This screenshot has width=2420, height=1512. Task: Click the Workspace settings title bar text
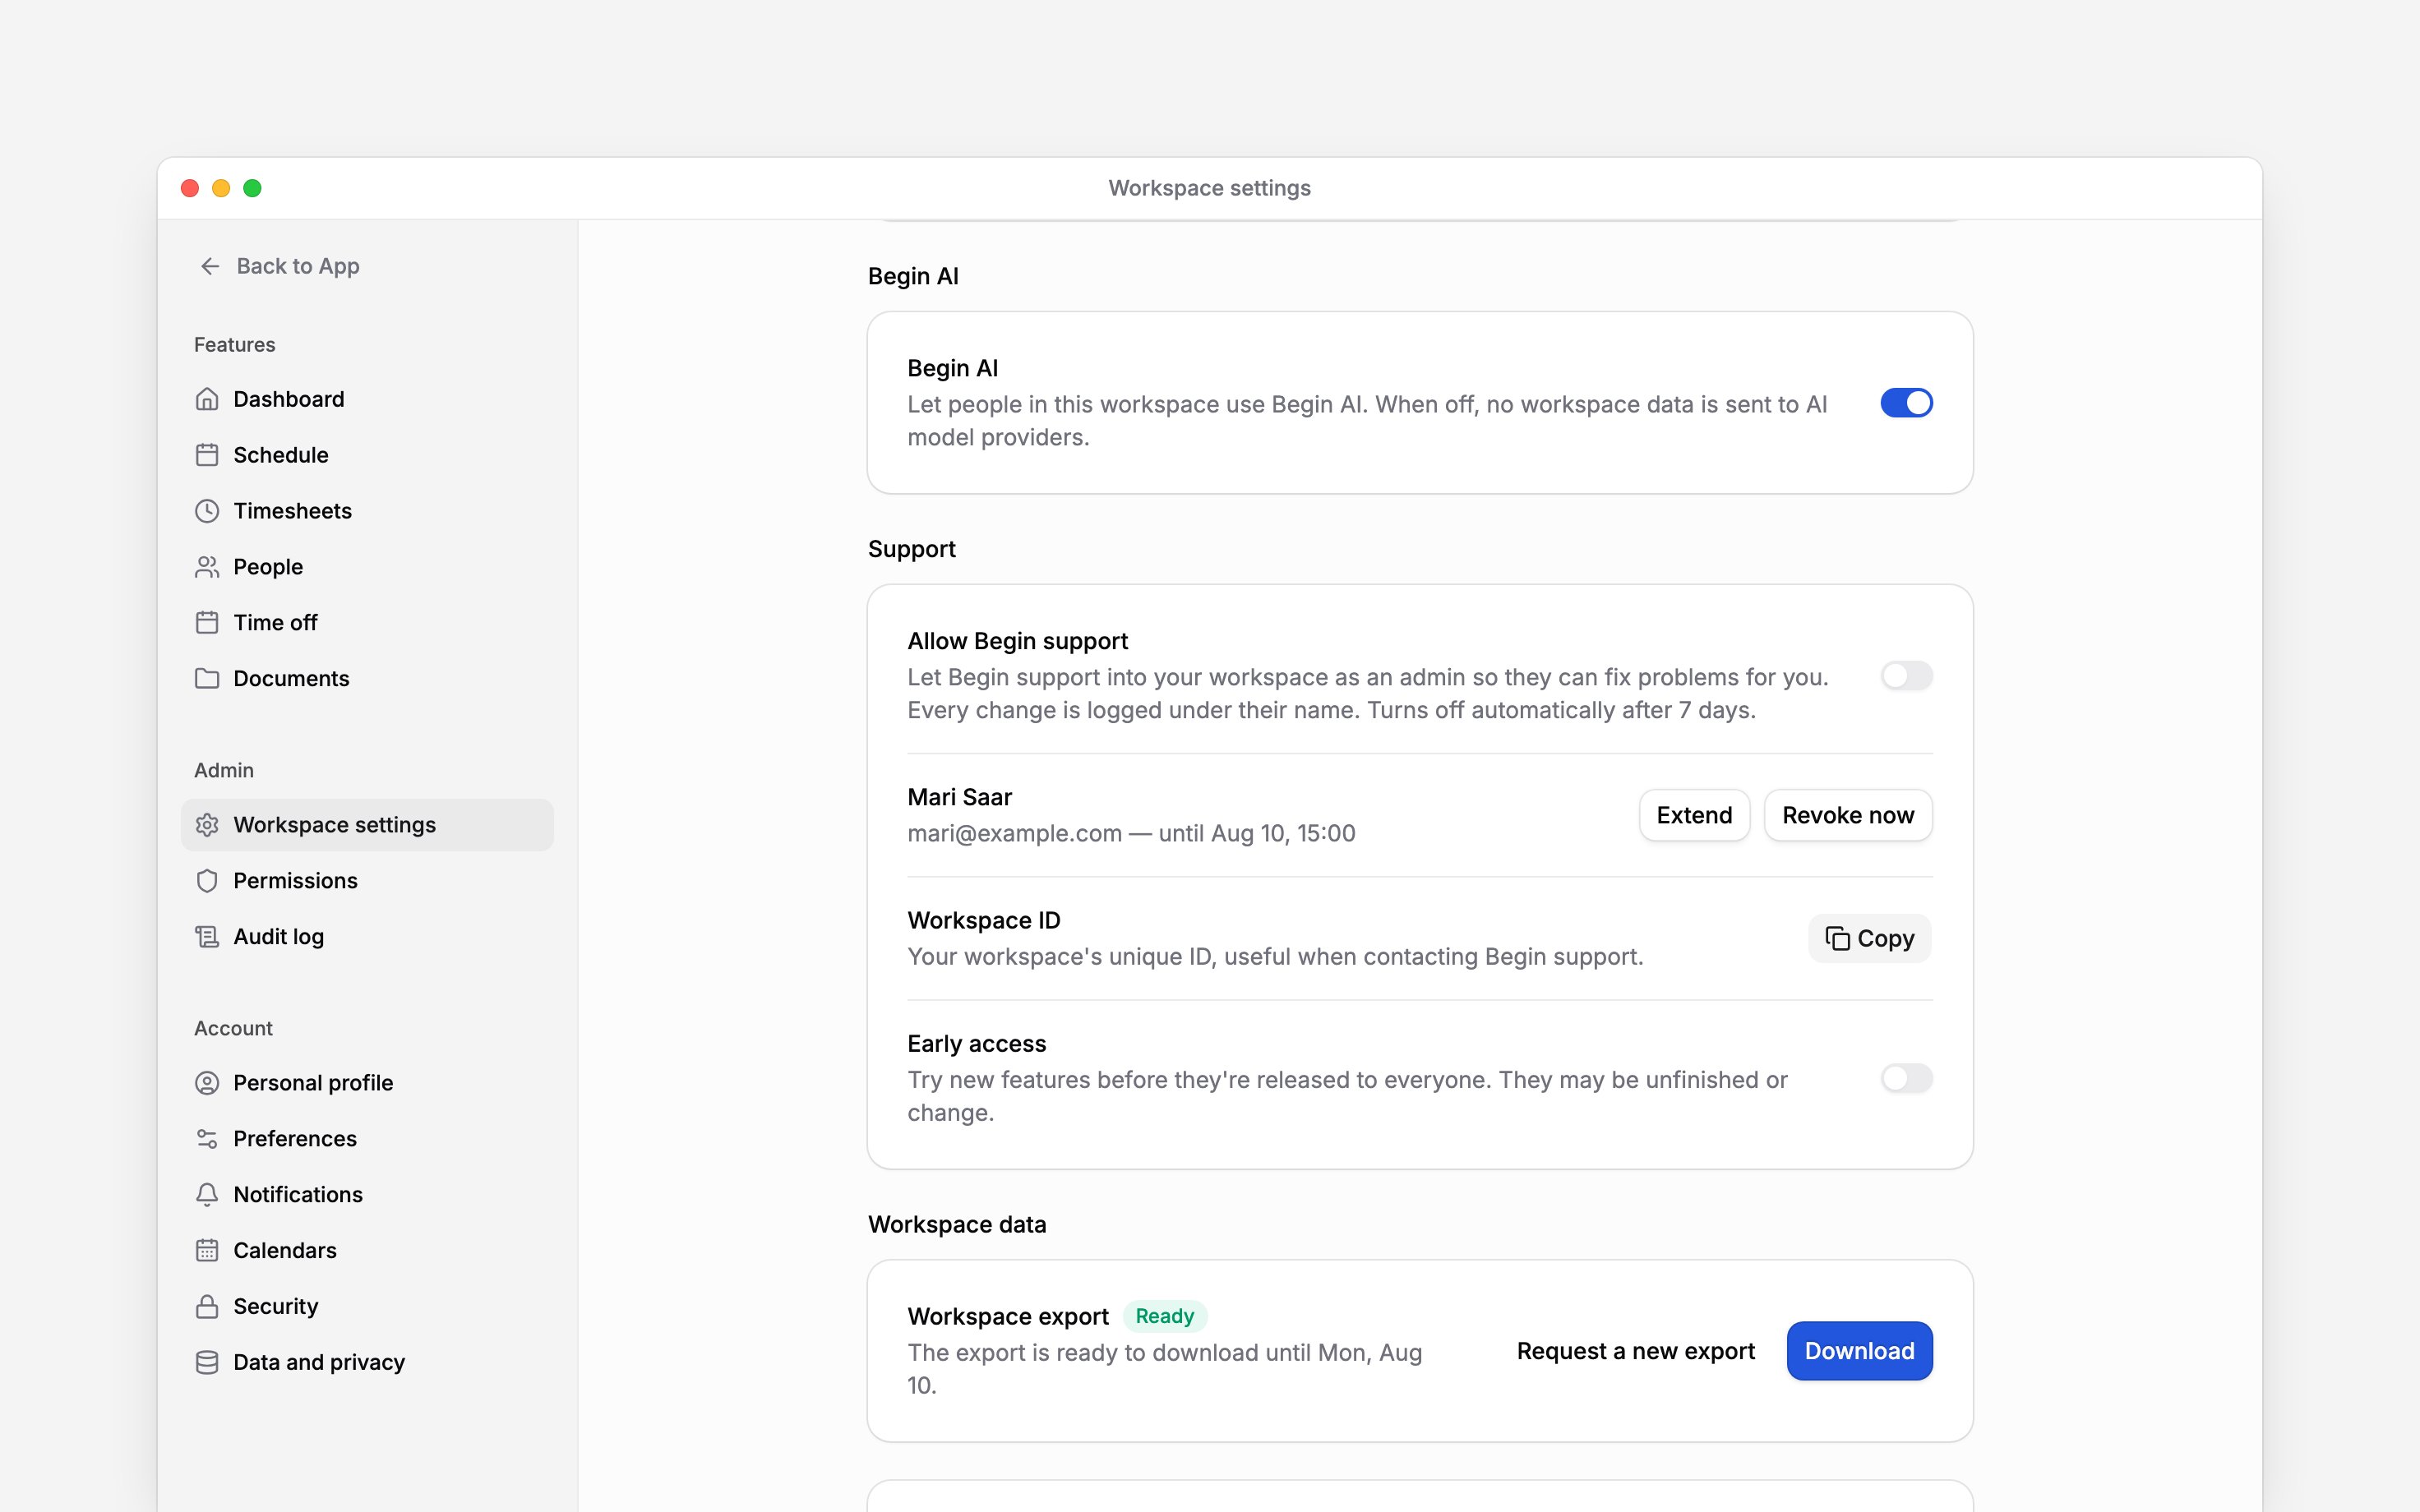[x=1209, y=188]
